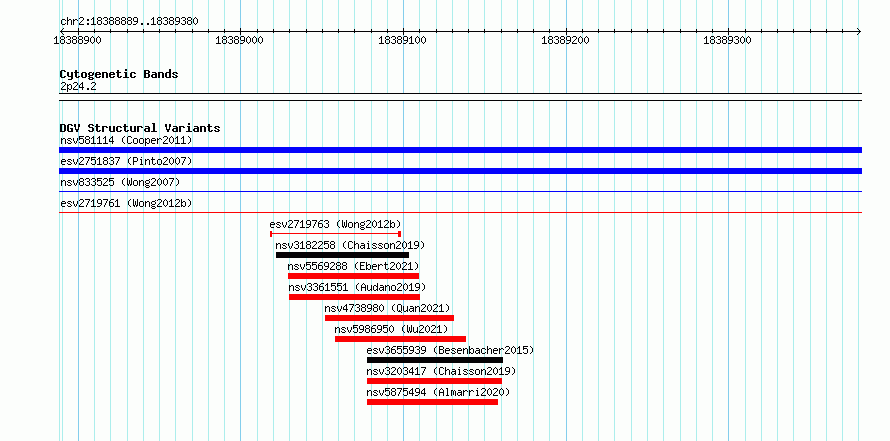
Task: Select the blue bar under nsv581114 Cooper2011
Action: point(460,150)
